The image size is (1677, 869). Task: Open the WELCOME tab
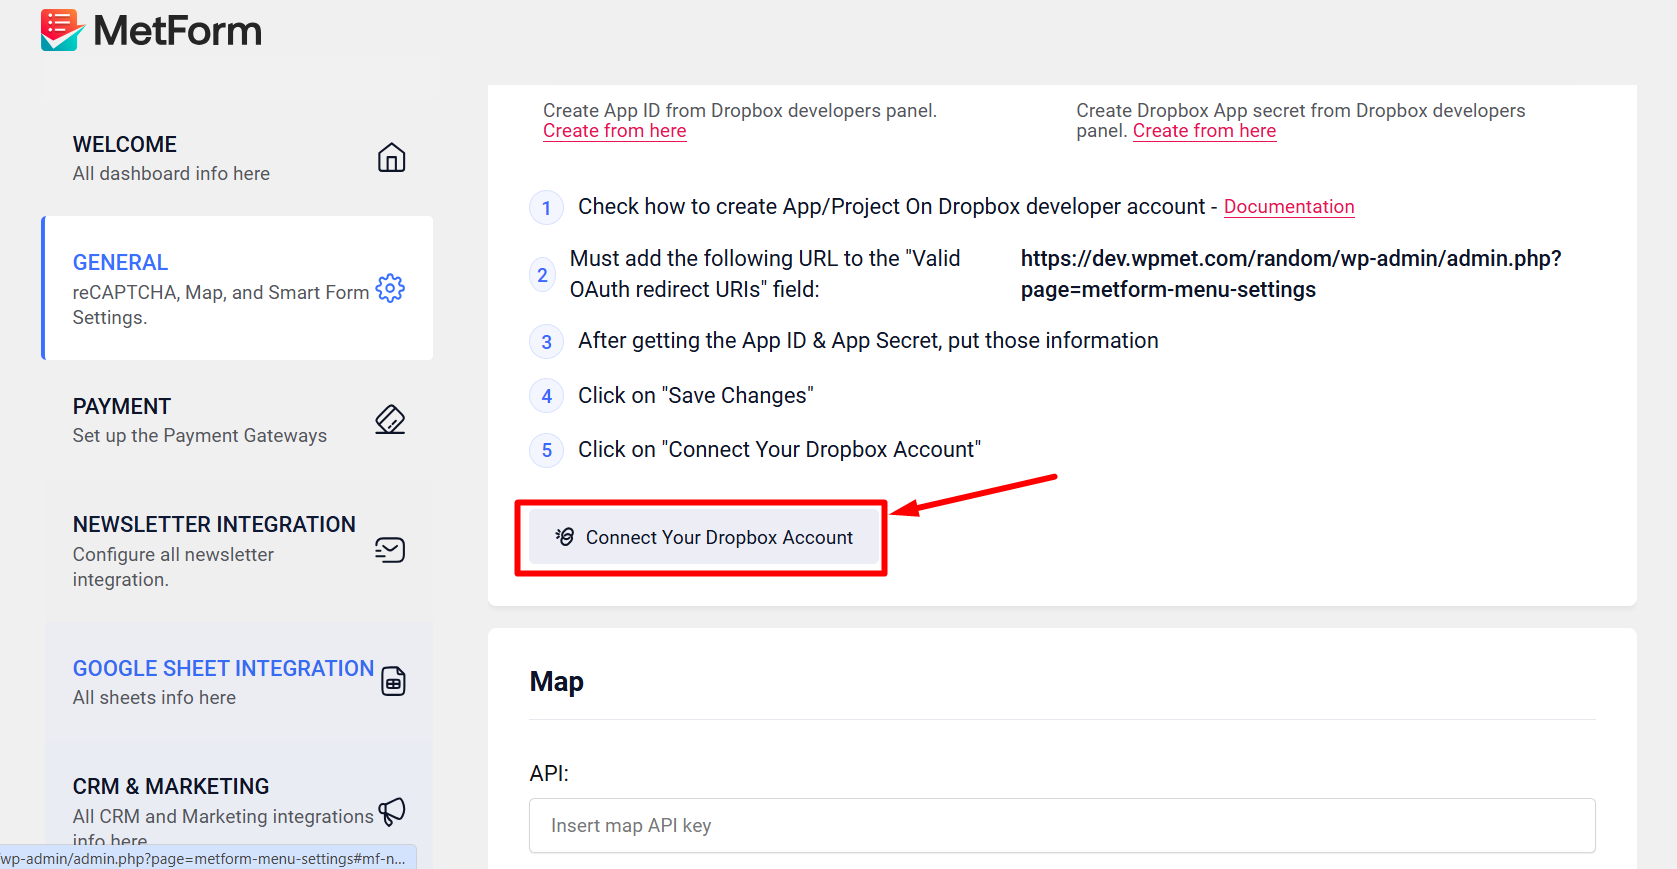[239, 158]
